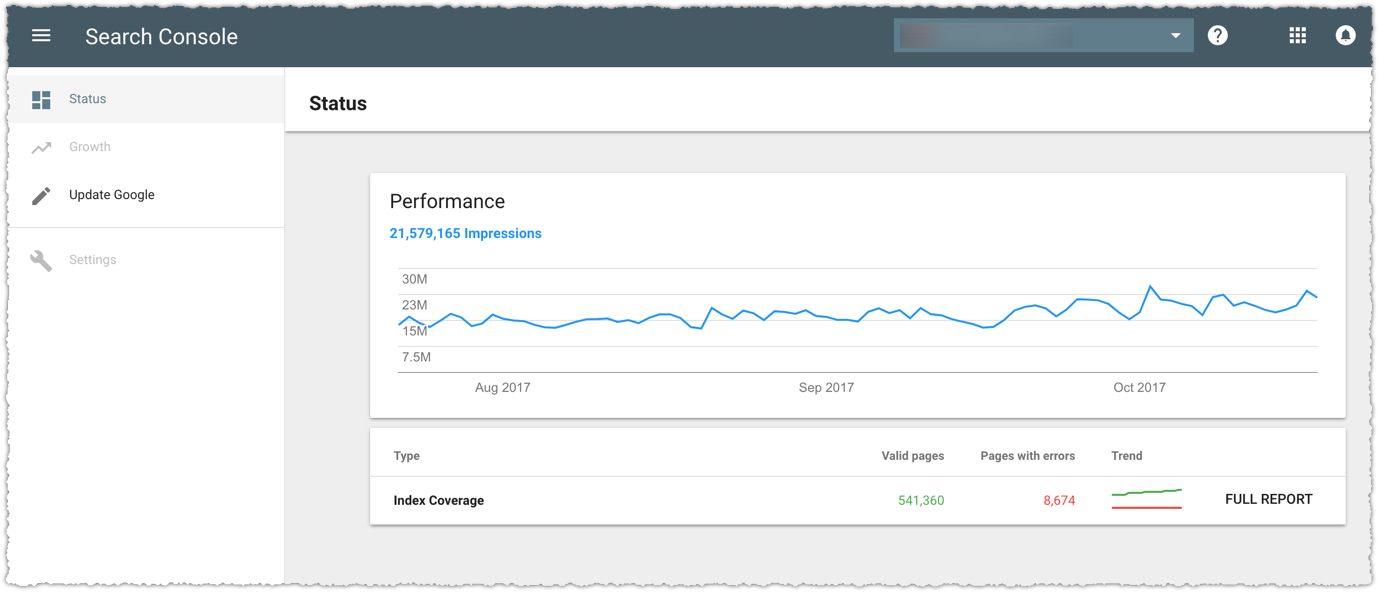This screenshot has width=1378, height=592.
Task: Click the Pages with errors column header
Action: pyautogui.click(x=1027, y=456)
